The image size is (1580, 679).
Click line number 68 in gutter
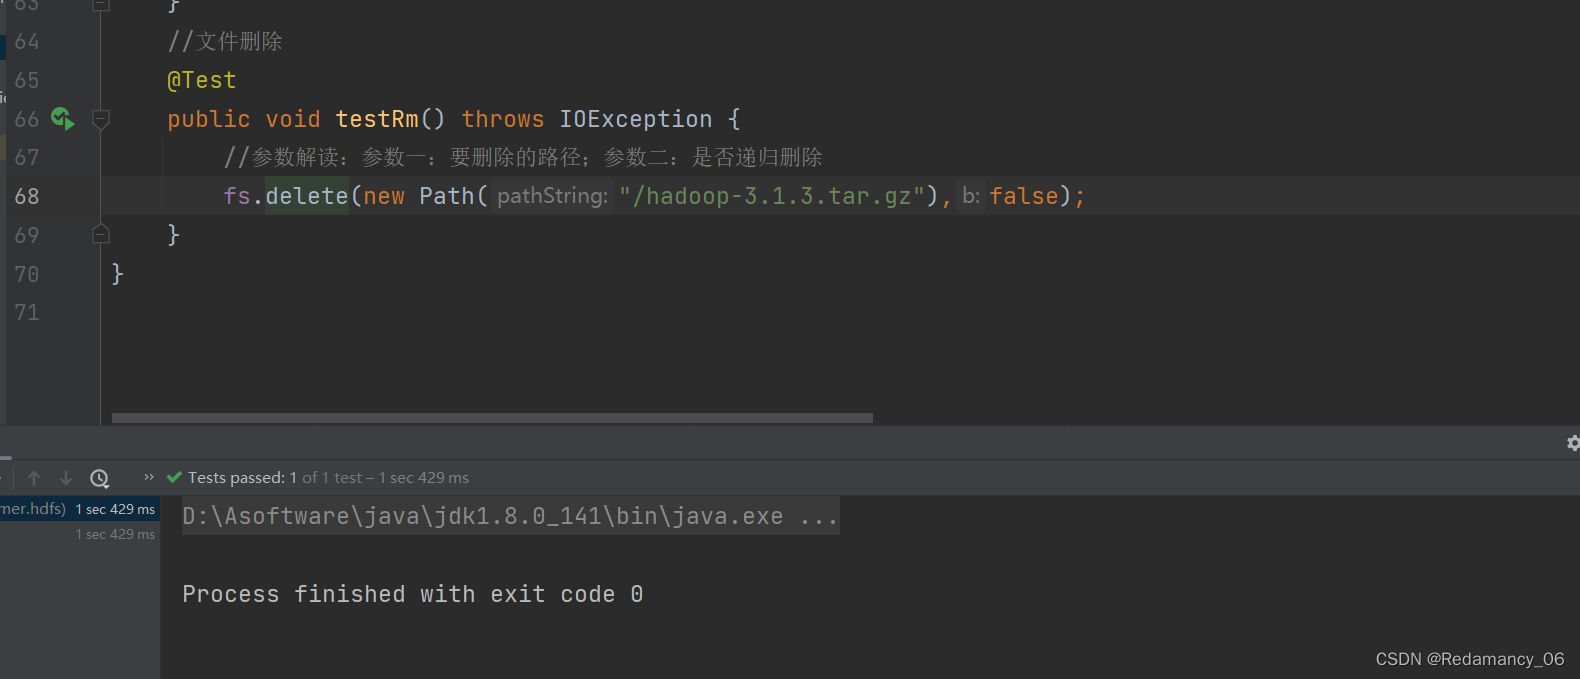27,196
